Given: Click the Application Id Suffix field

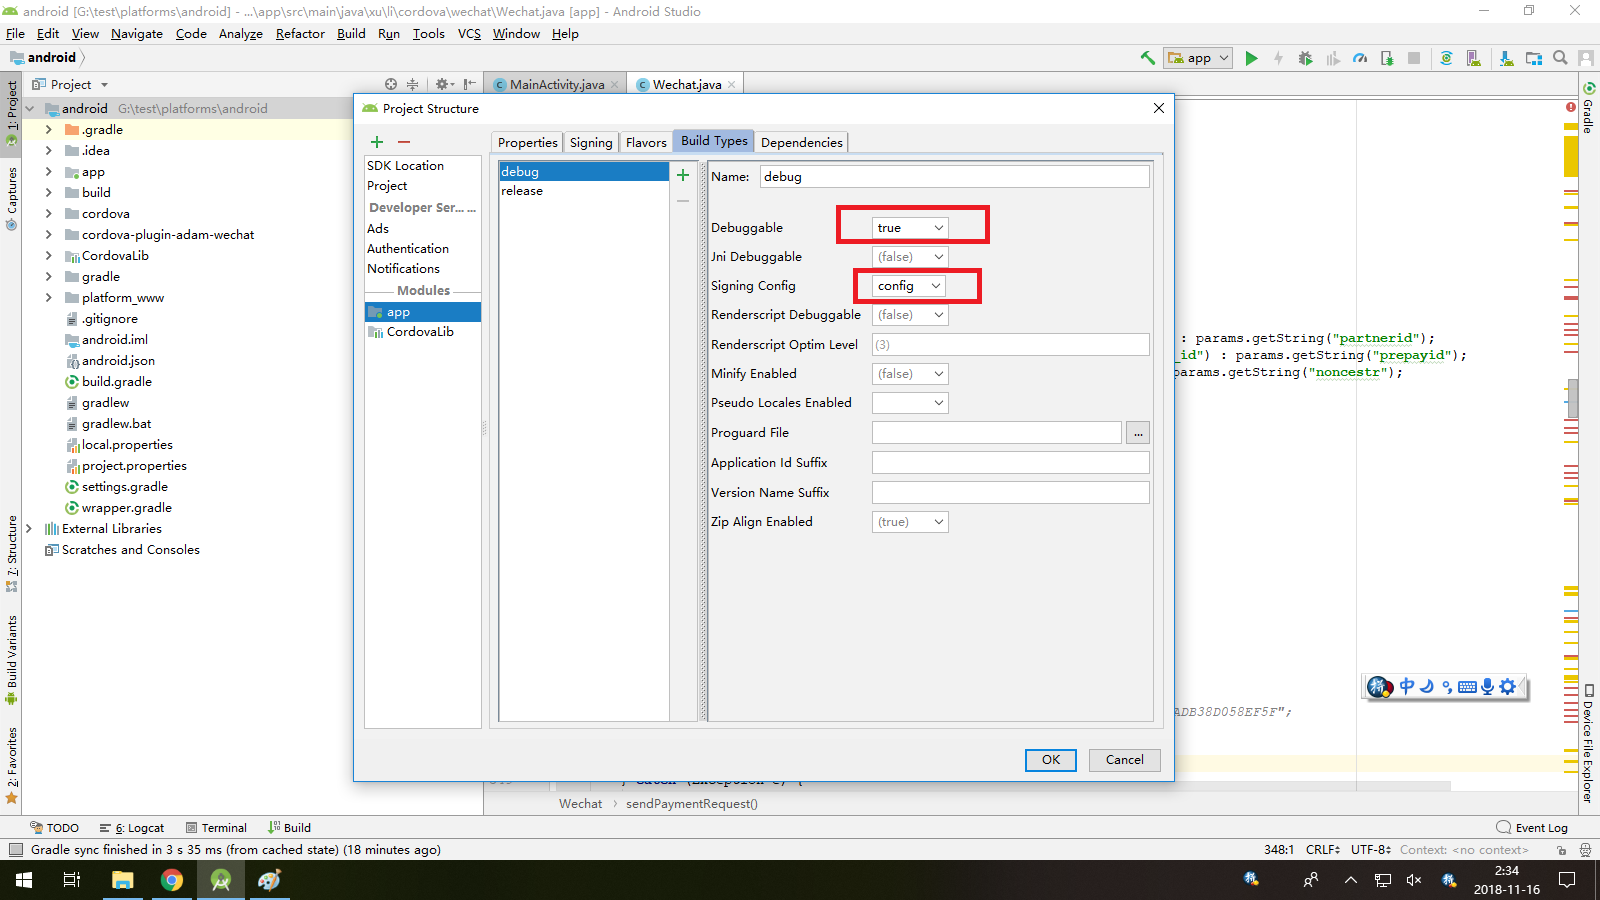Looking at the screenshot, I should click(x=1011, y=463).
